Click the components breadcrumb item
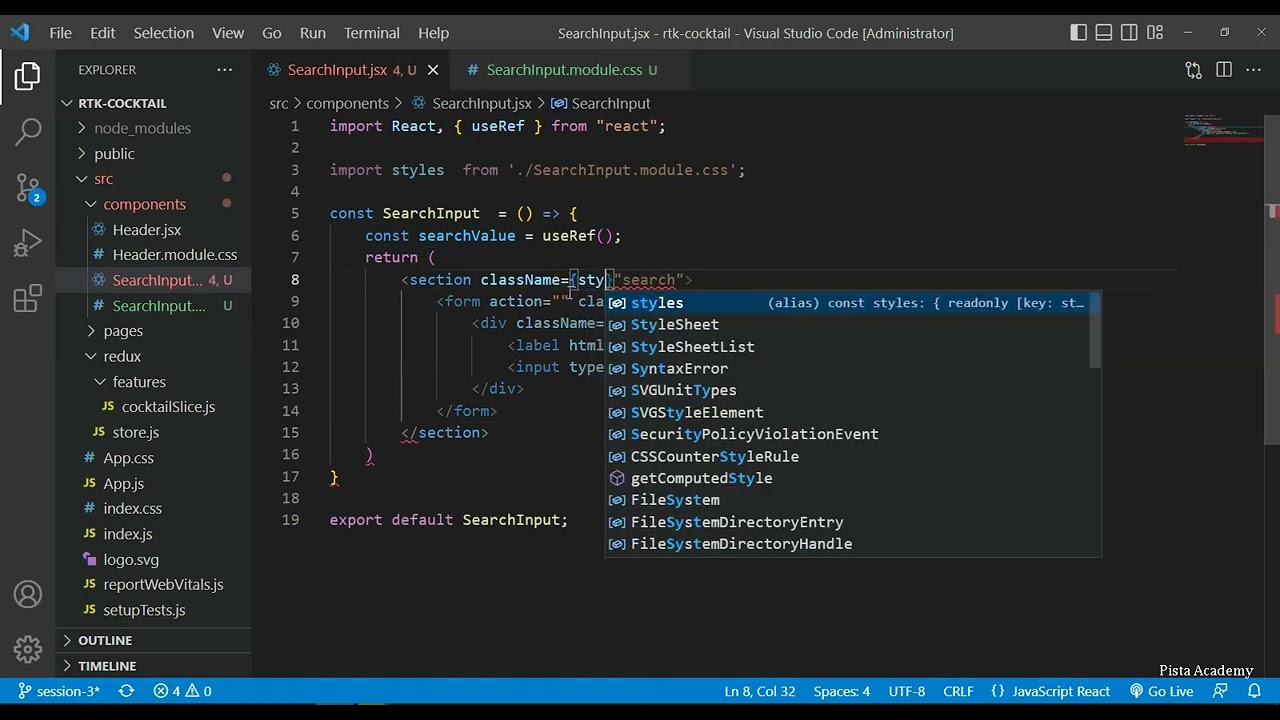 click(x=347, y=103)
